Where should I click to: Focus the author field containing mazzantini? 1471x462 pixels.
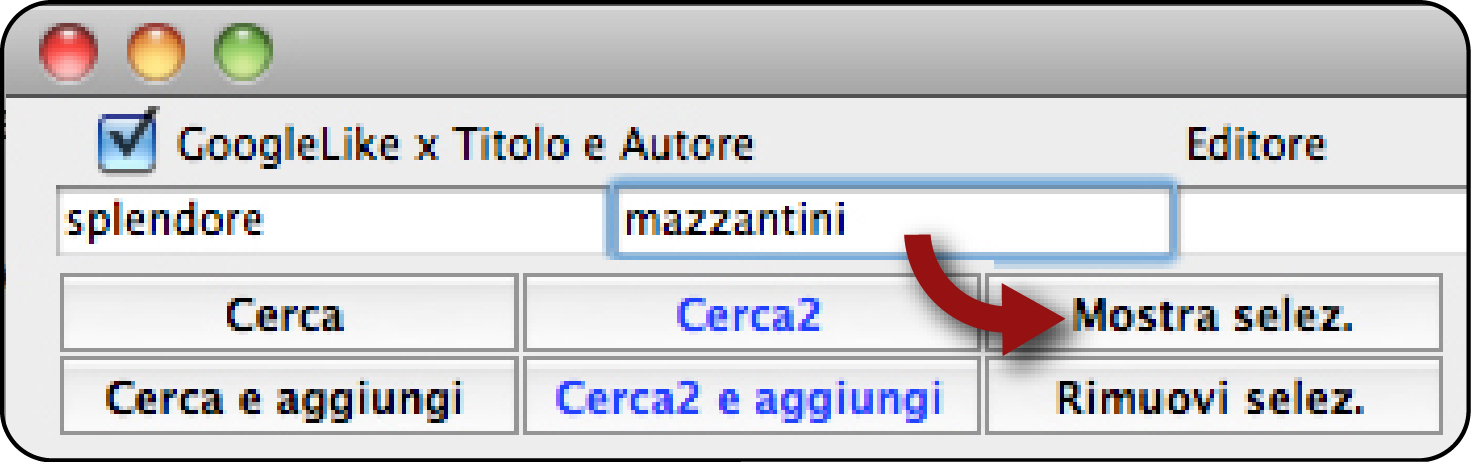[890, 220]
